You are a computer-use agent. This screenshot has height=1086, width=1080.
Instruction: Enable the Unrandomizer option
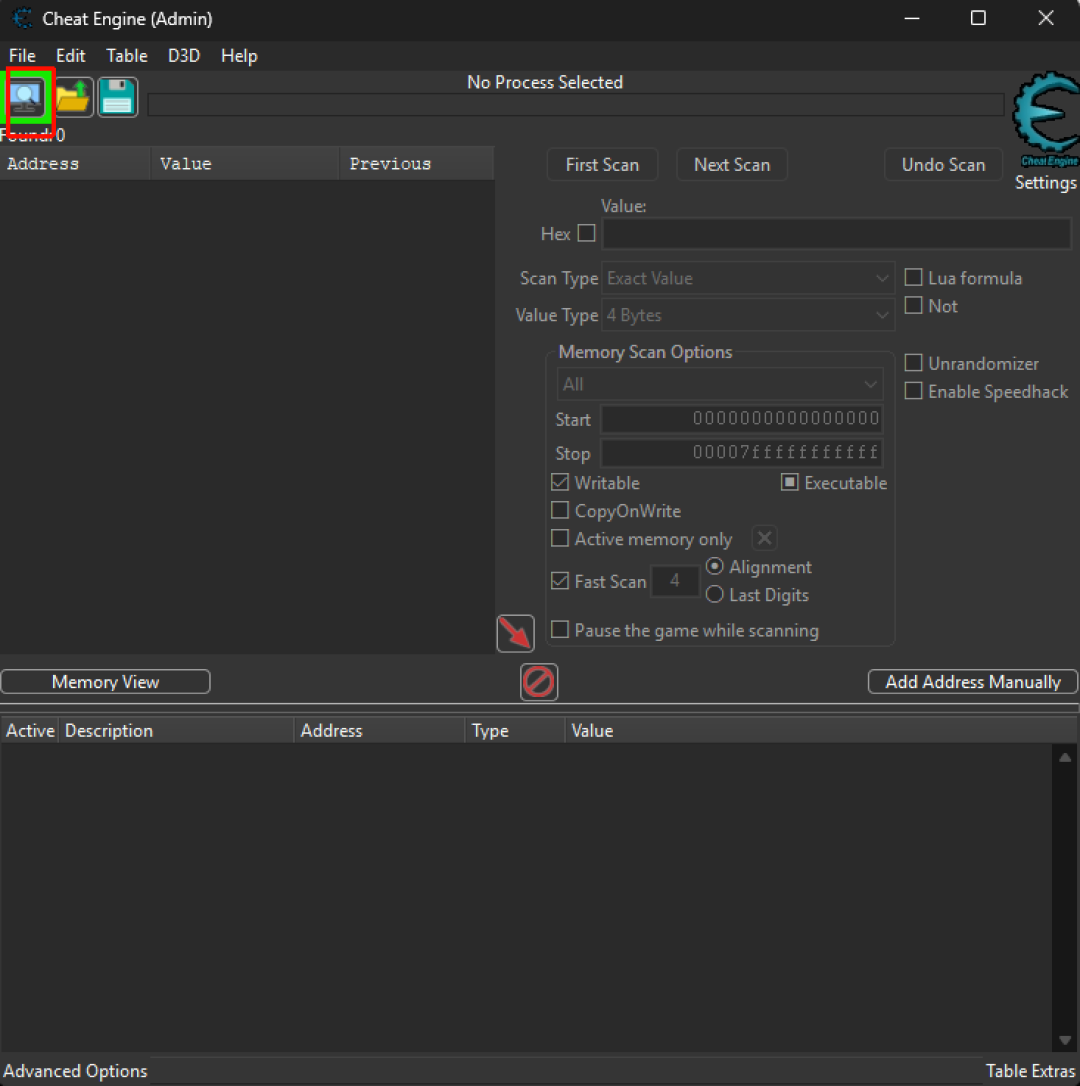(914, 363)
